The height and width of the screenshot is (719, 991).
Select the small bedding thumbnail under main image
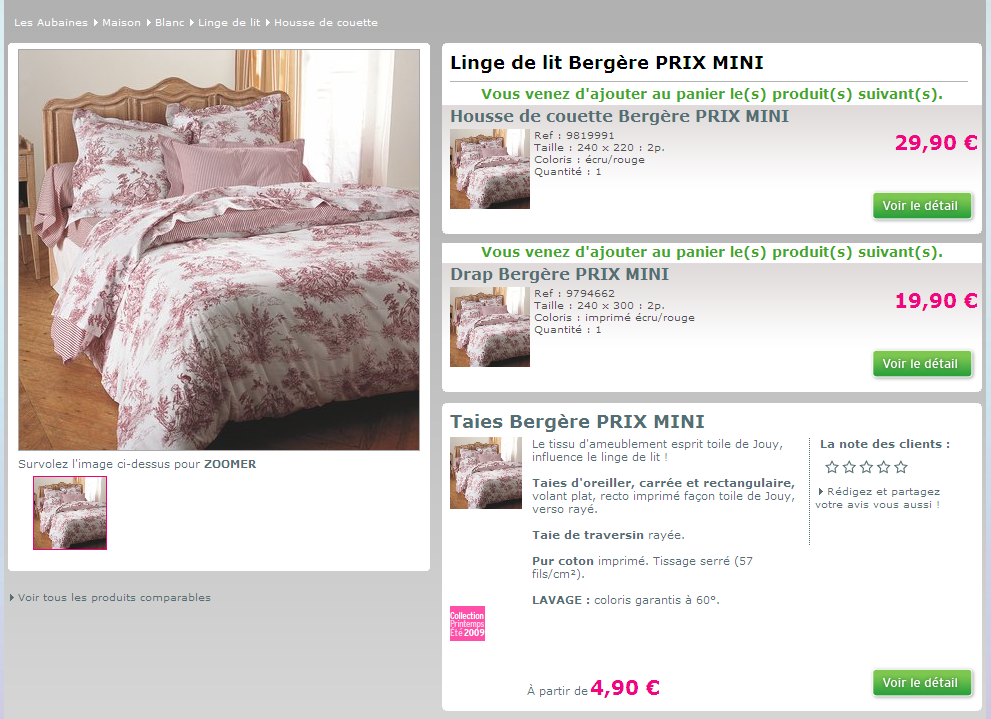[x=70, y=513]
